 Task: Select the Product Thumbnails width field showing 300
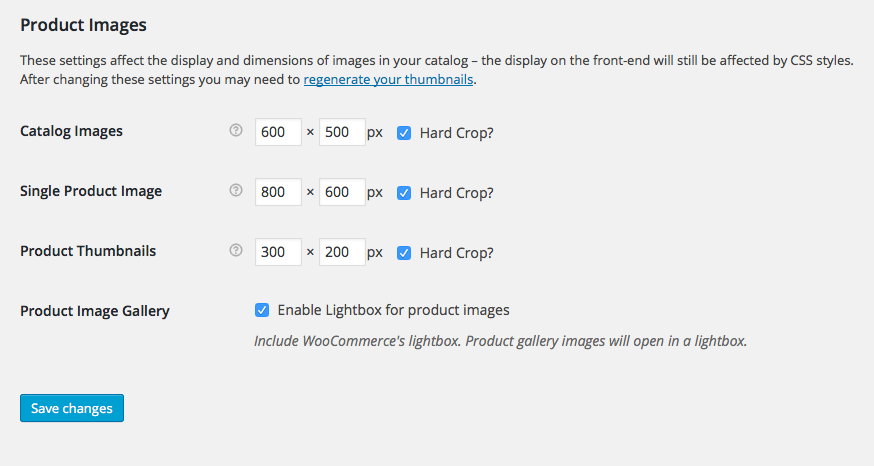(278, 252)
